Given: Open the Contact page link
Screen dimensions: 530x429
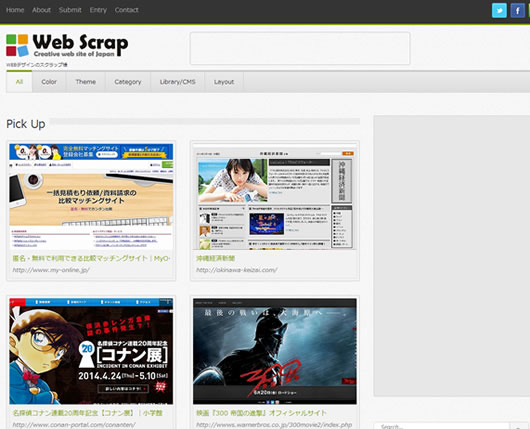Looking at the screenshot, I should 126,10.
